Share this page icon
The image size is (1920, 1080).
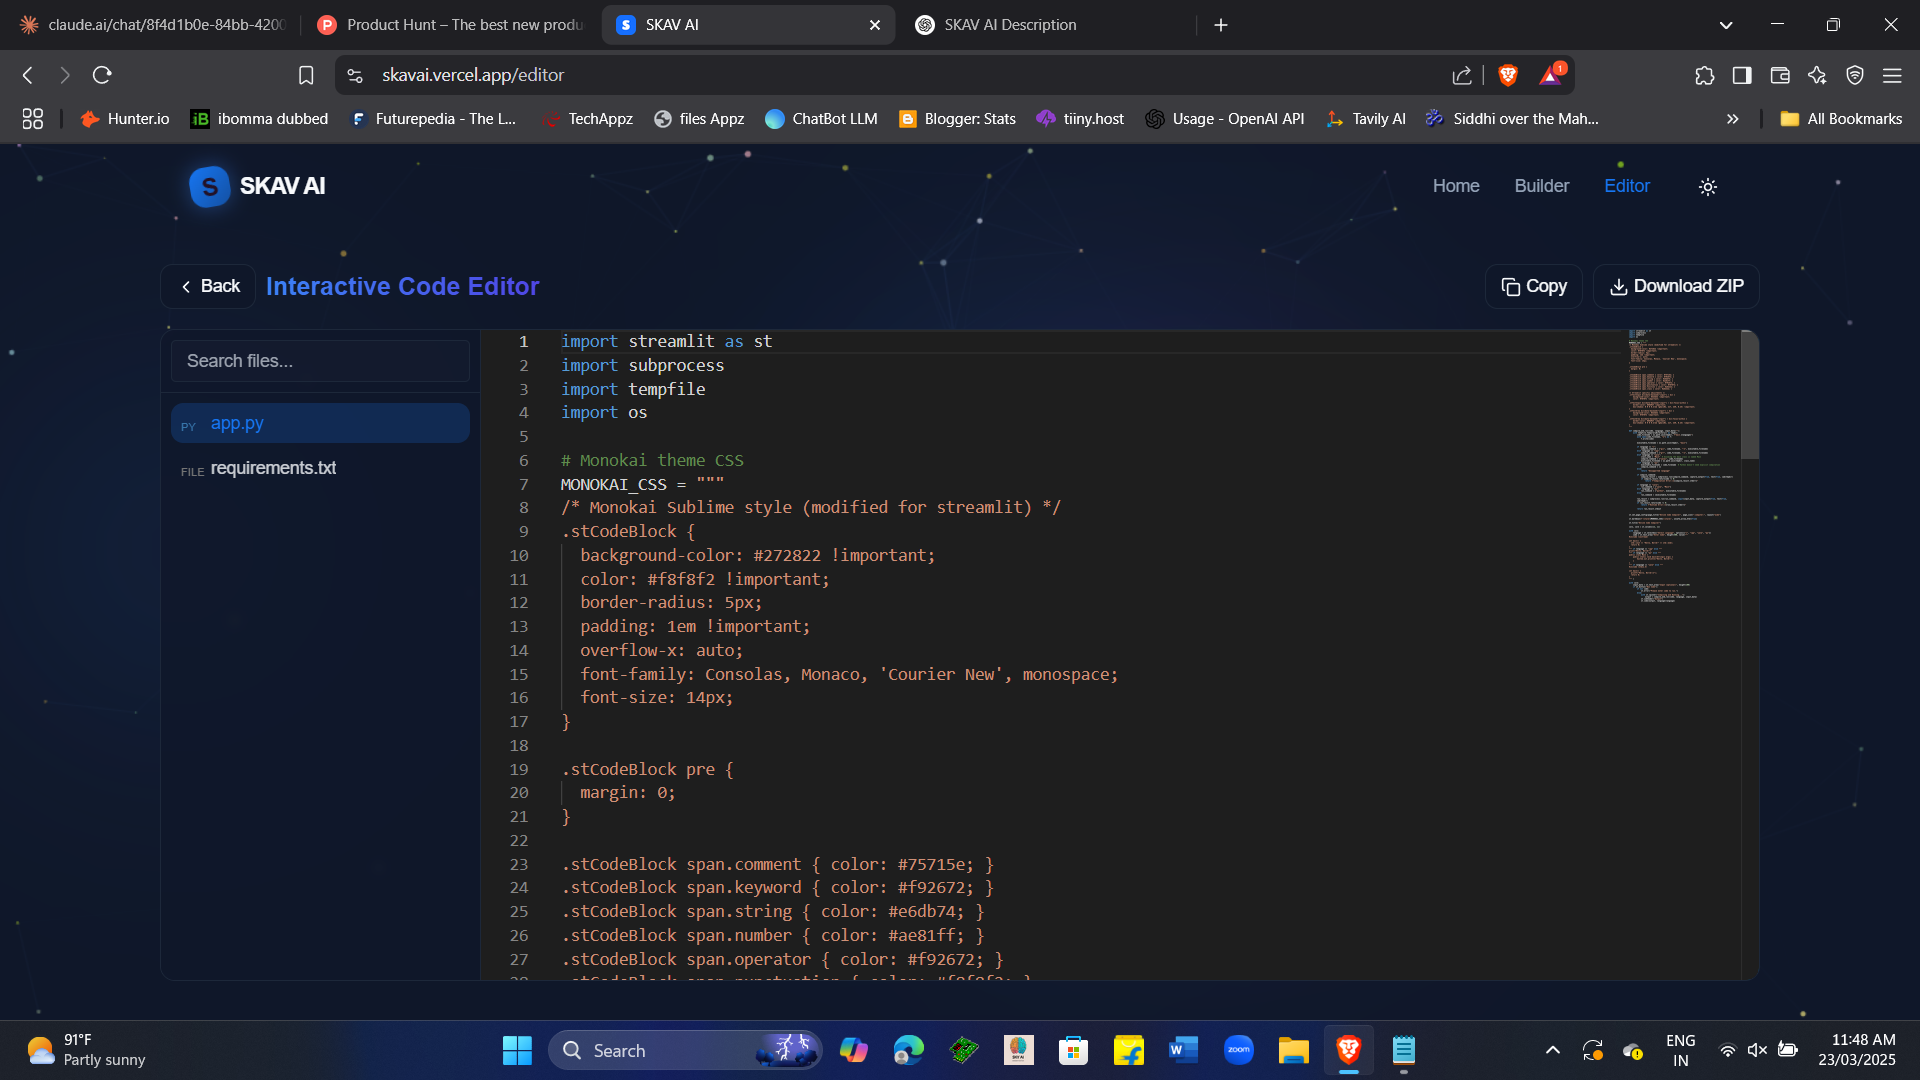pos(1462,75)
